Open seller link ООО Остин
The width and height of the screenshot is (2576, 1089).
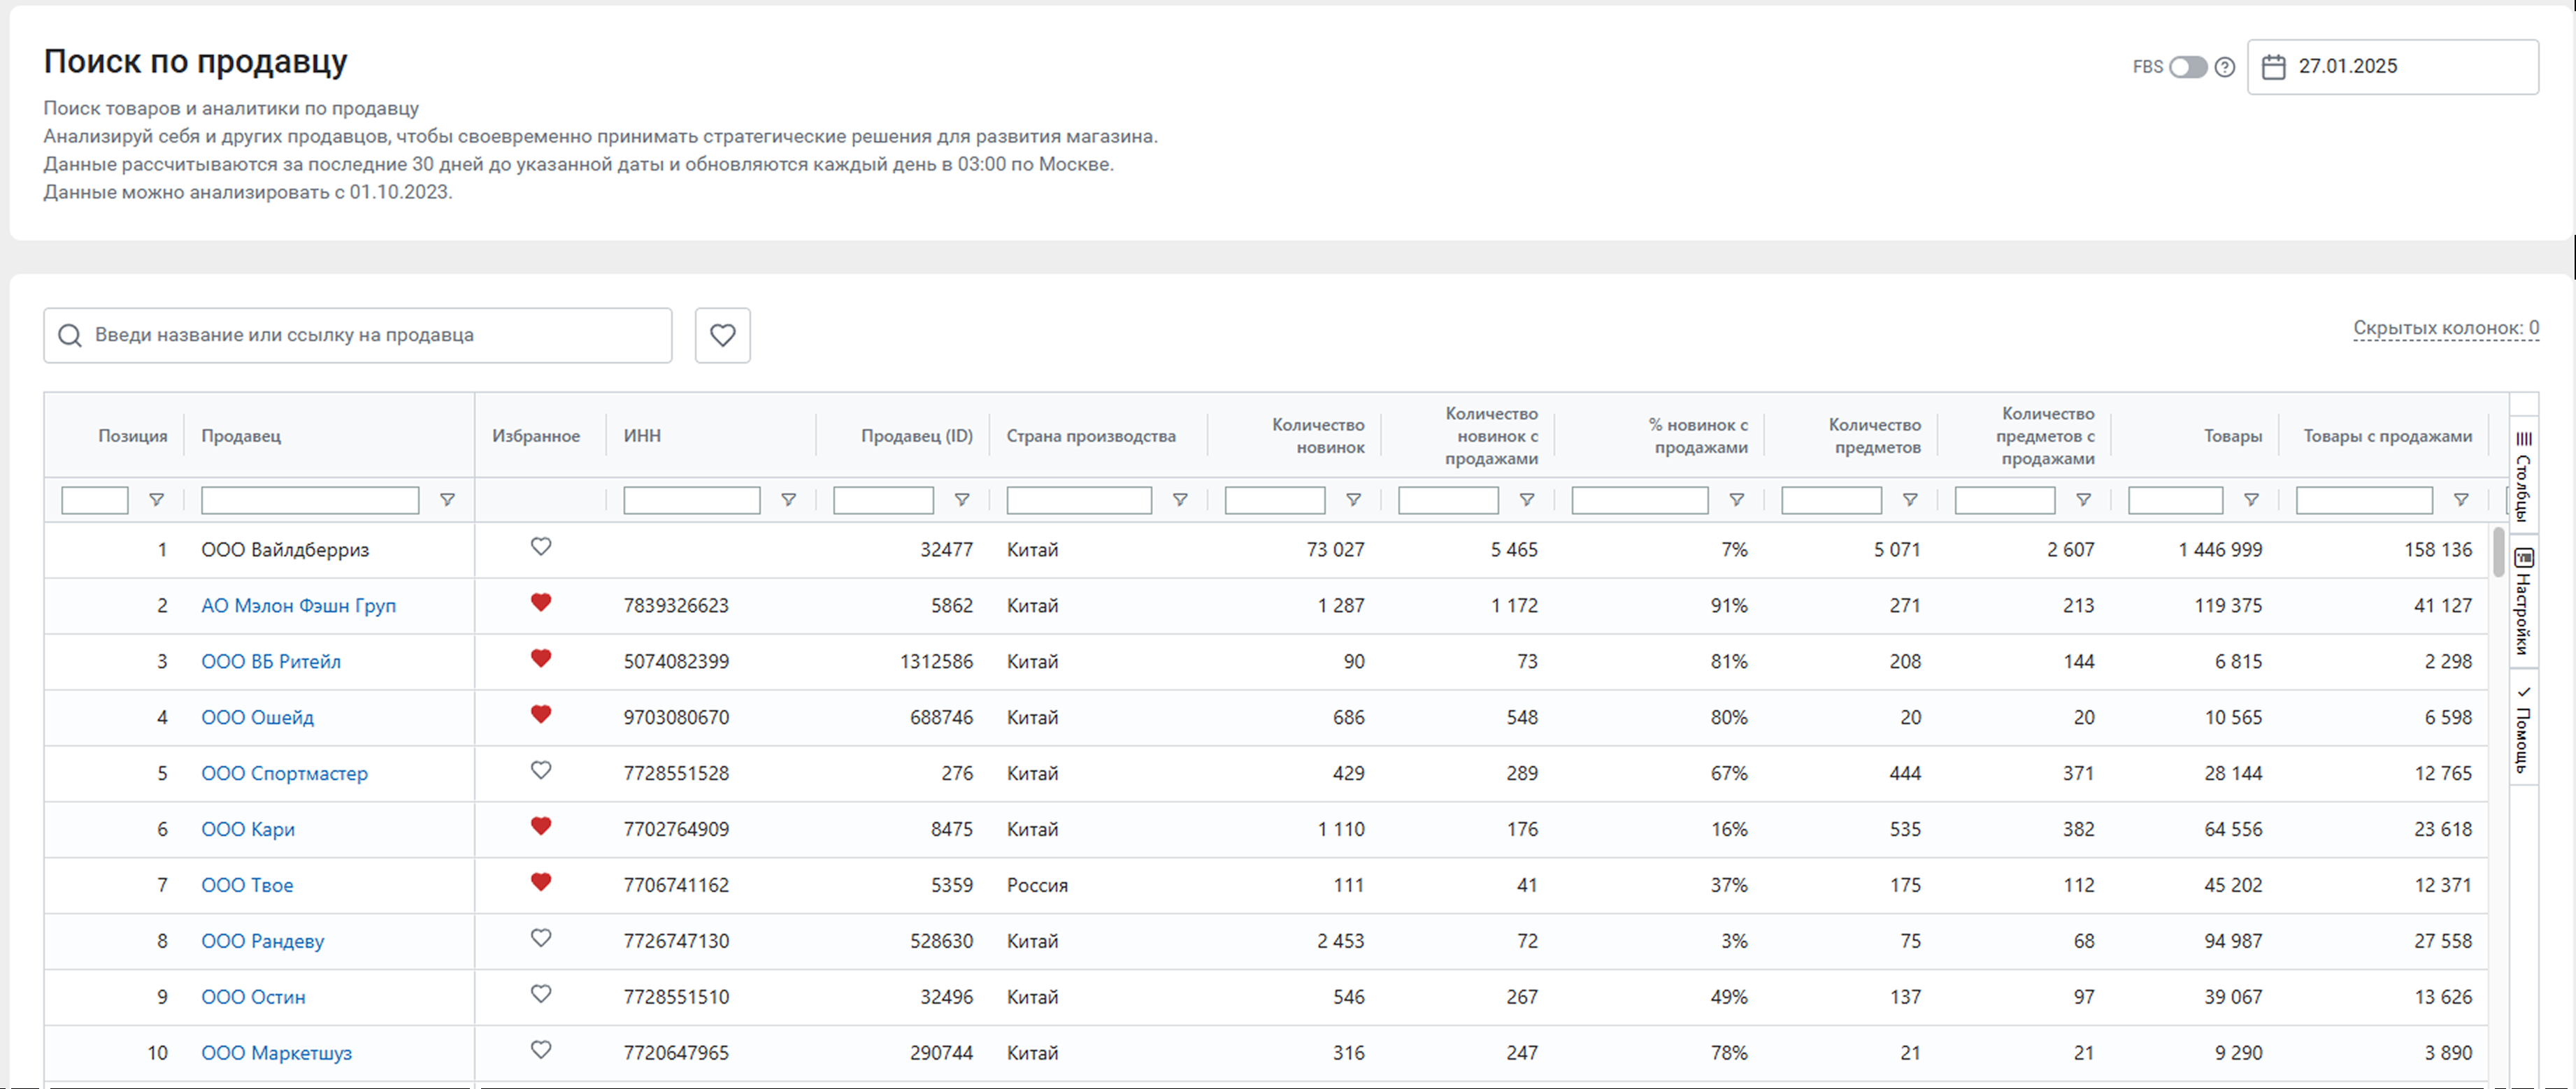(253, 998)
